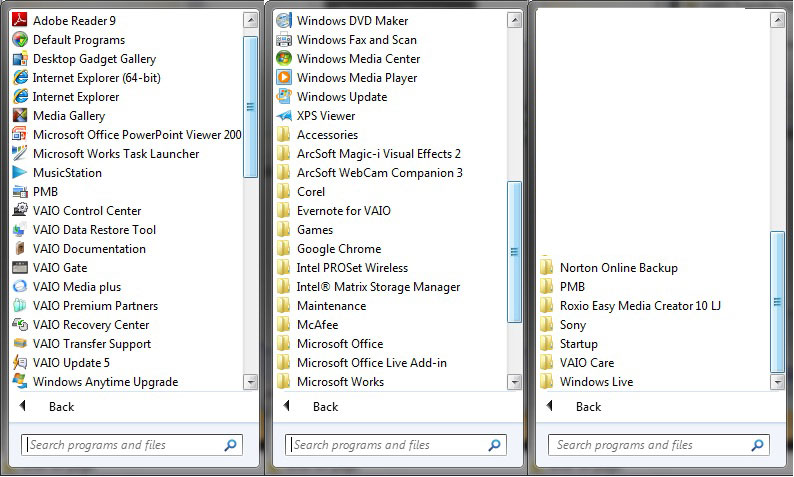Click search magnifier icon in middle panel
This screenshot has height=477, width=794.
[494, 445]
